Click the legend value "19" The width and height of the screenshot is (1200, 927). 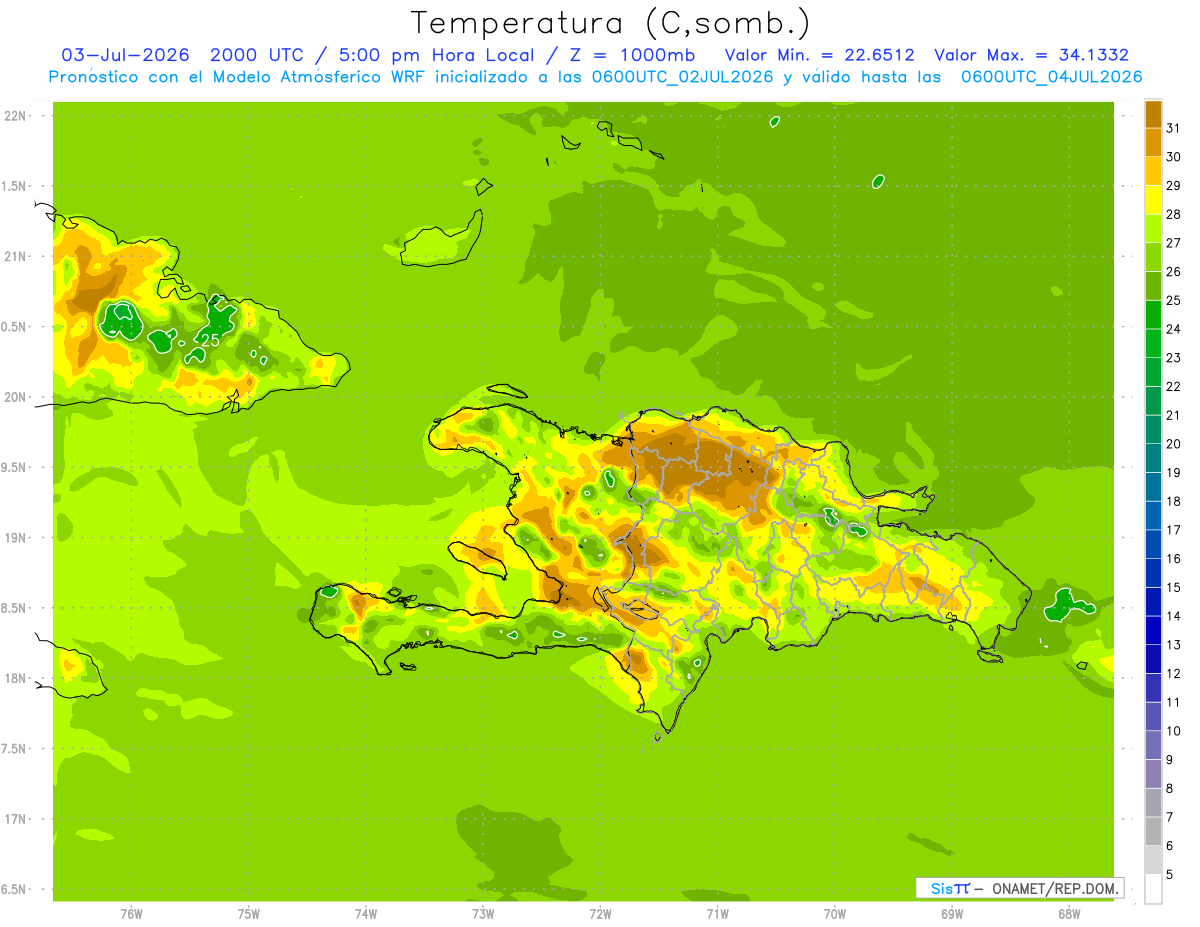(1173, 472)
